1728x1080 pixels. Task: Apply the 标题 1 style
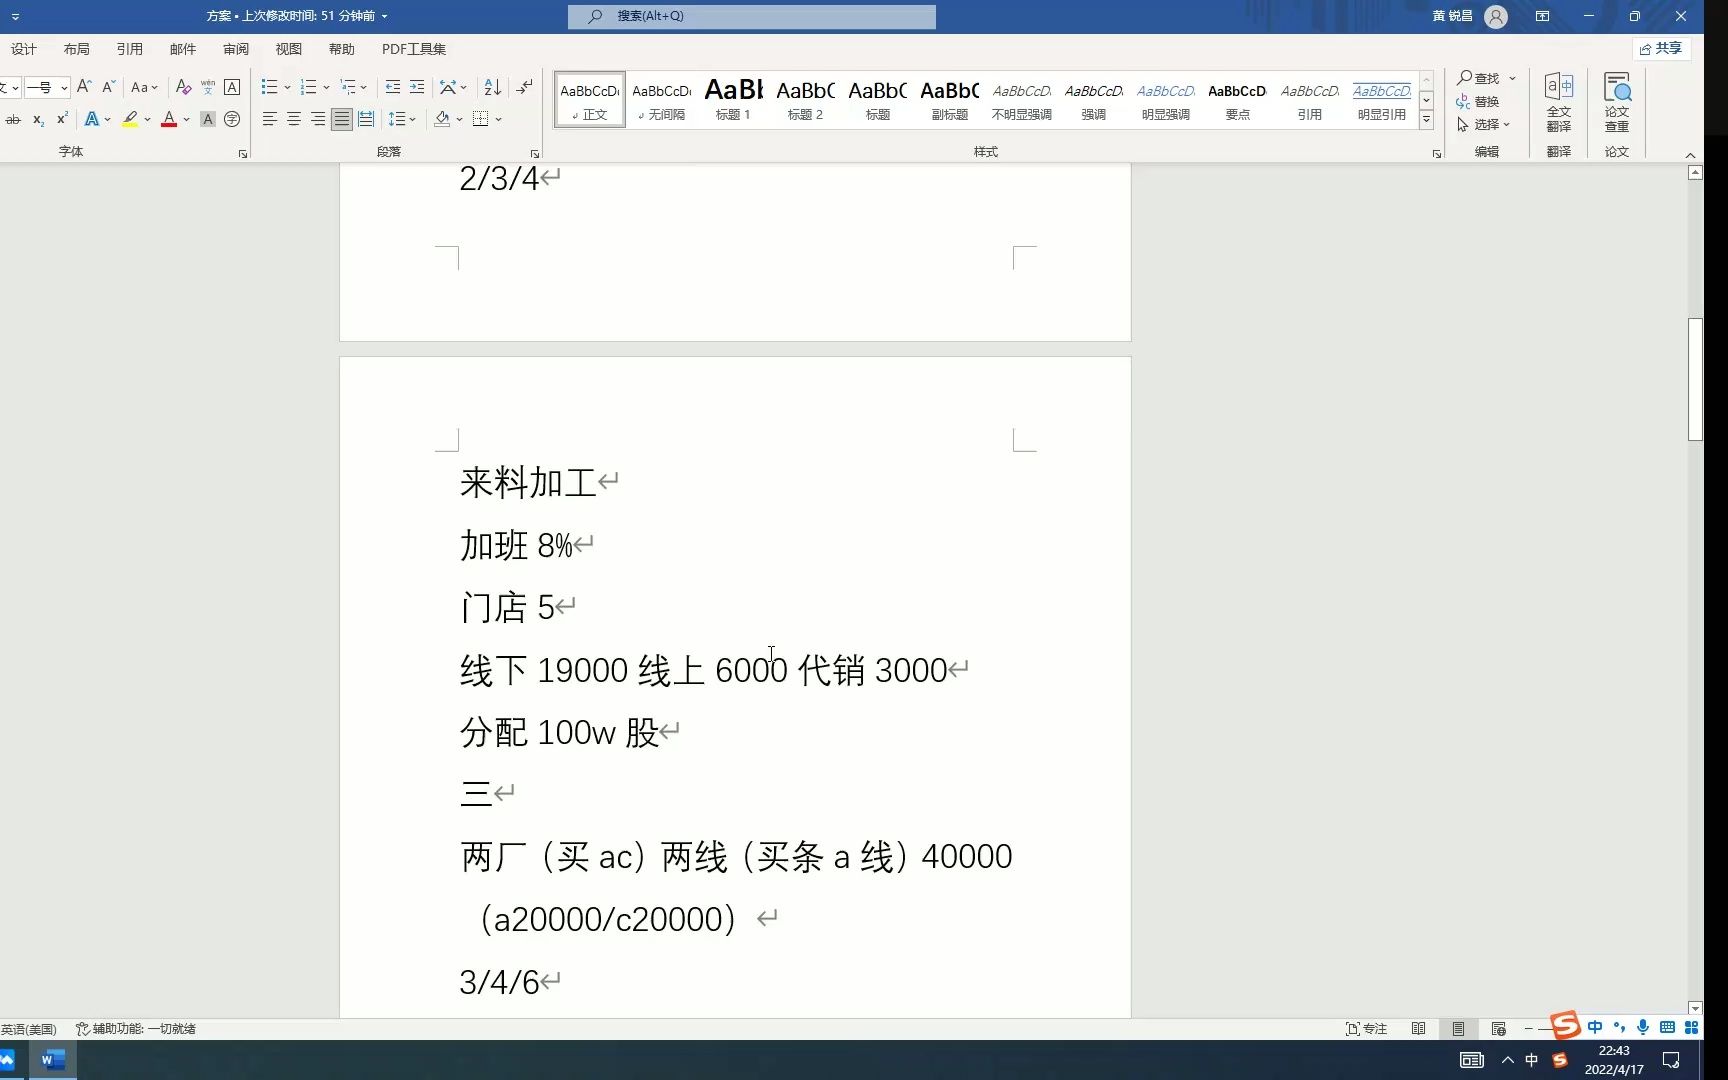click(733, 100)
